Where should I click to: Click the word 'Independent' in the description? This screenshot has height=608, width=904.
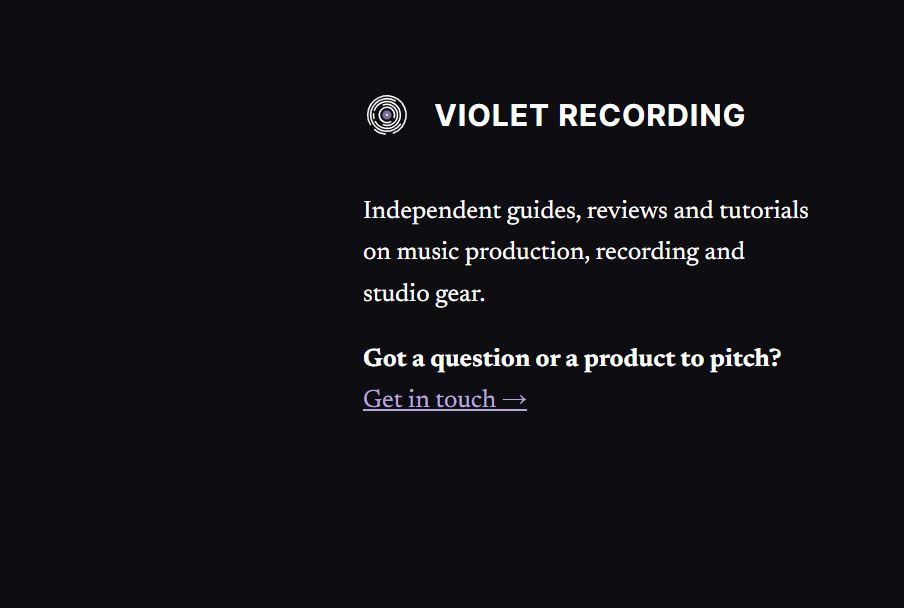(432, 210)
